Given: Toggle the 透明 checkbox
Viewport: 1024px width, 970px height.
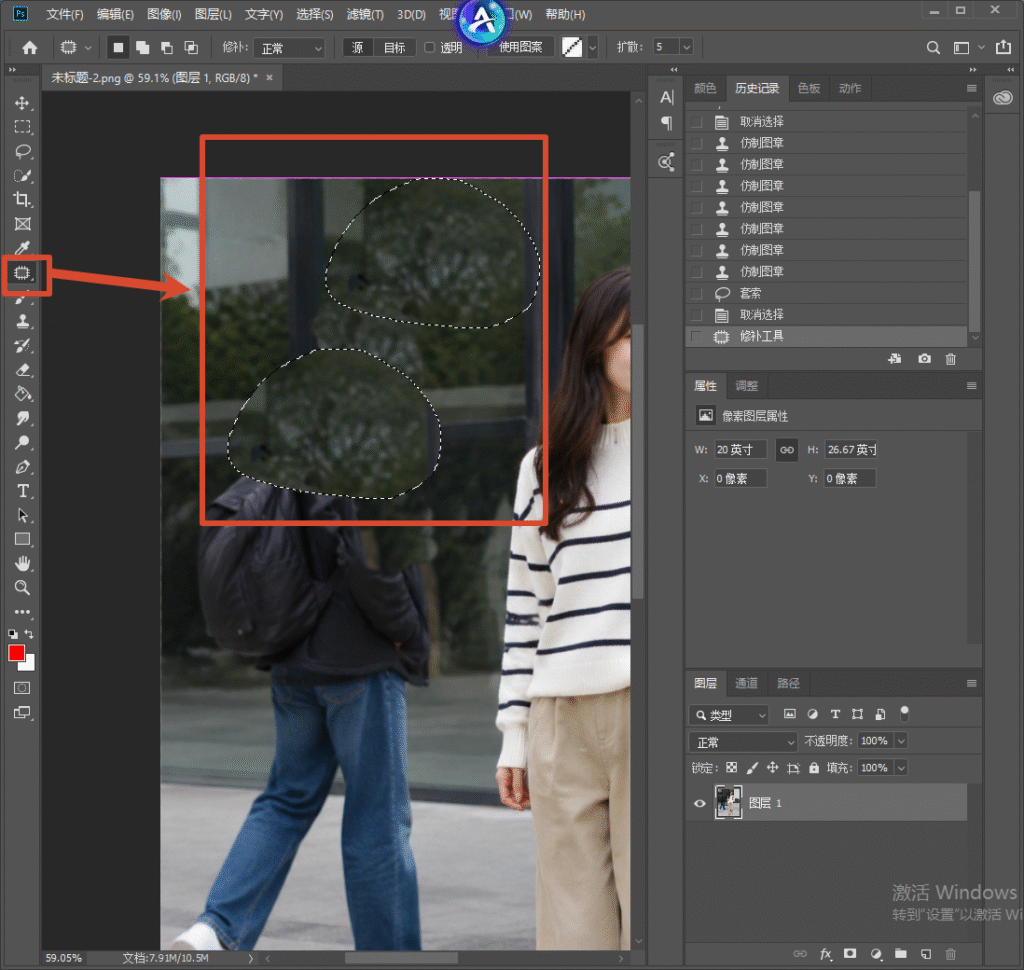Looking at the screenshot, I should [x=430, y=47].
